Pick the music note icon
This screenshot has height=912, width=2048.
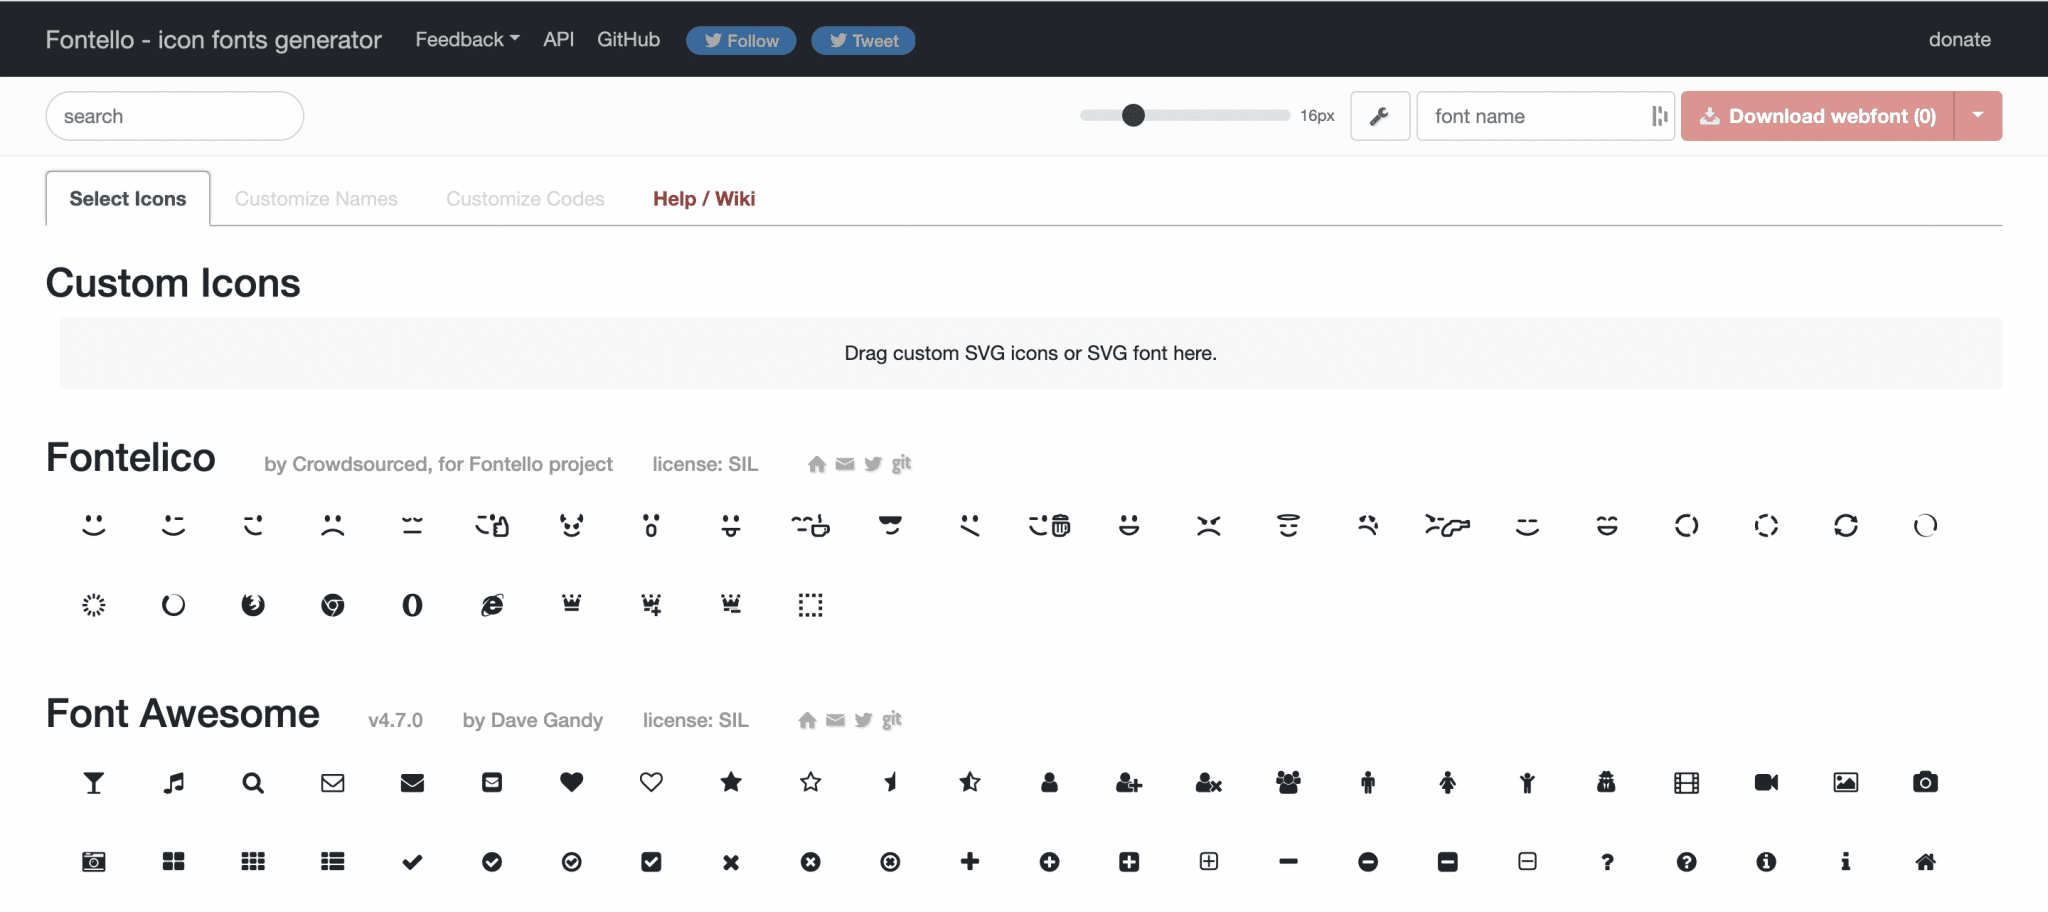pos(173,782)
